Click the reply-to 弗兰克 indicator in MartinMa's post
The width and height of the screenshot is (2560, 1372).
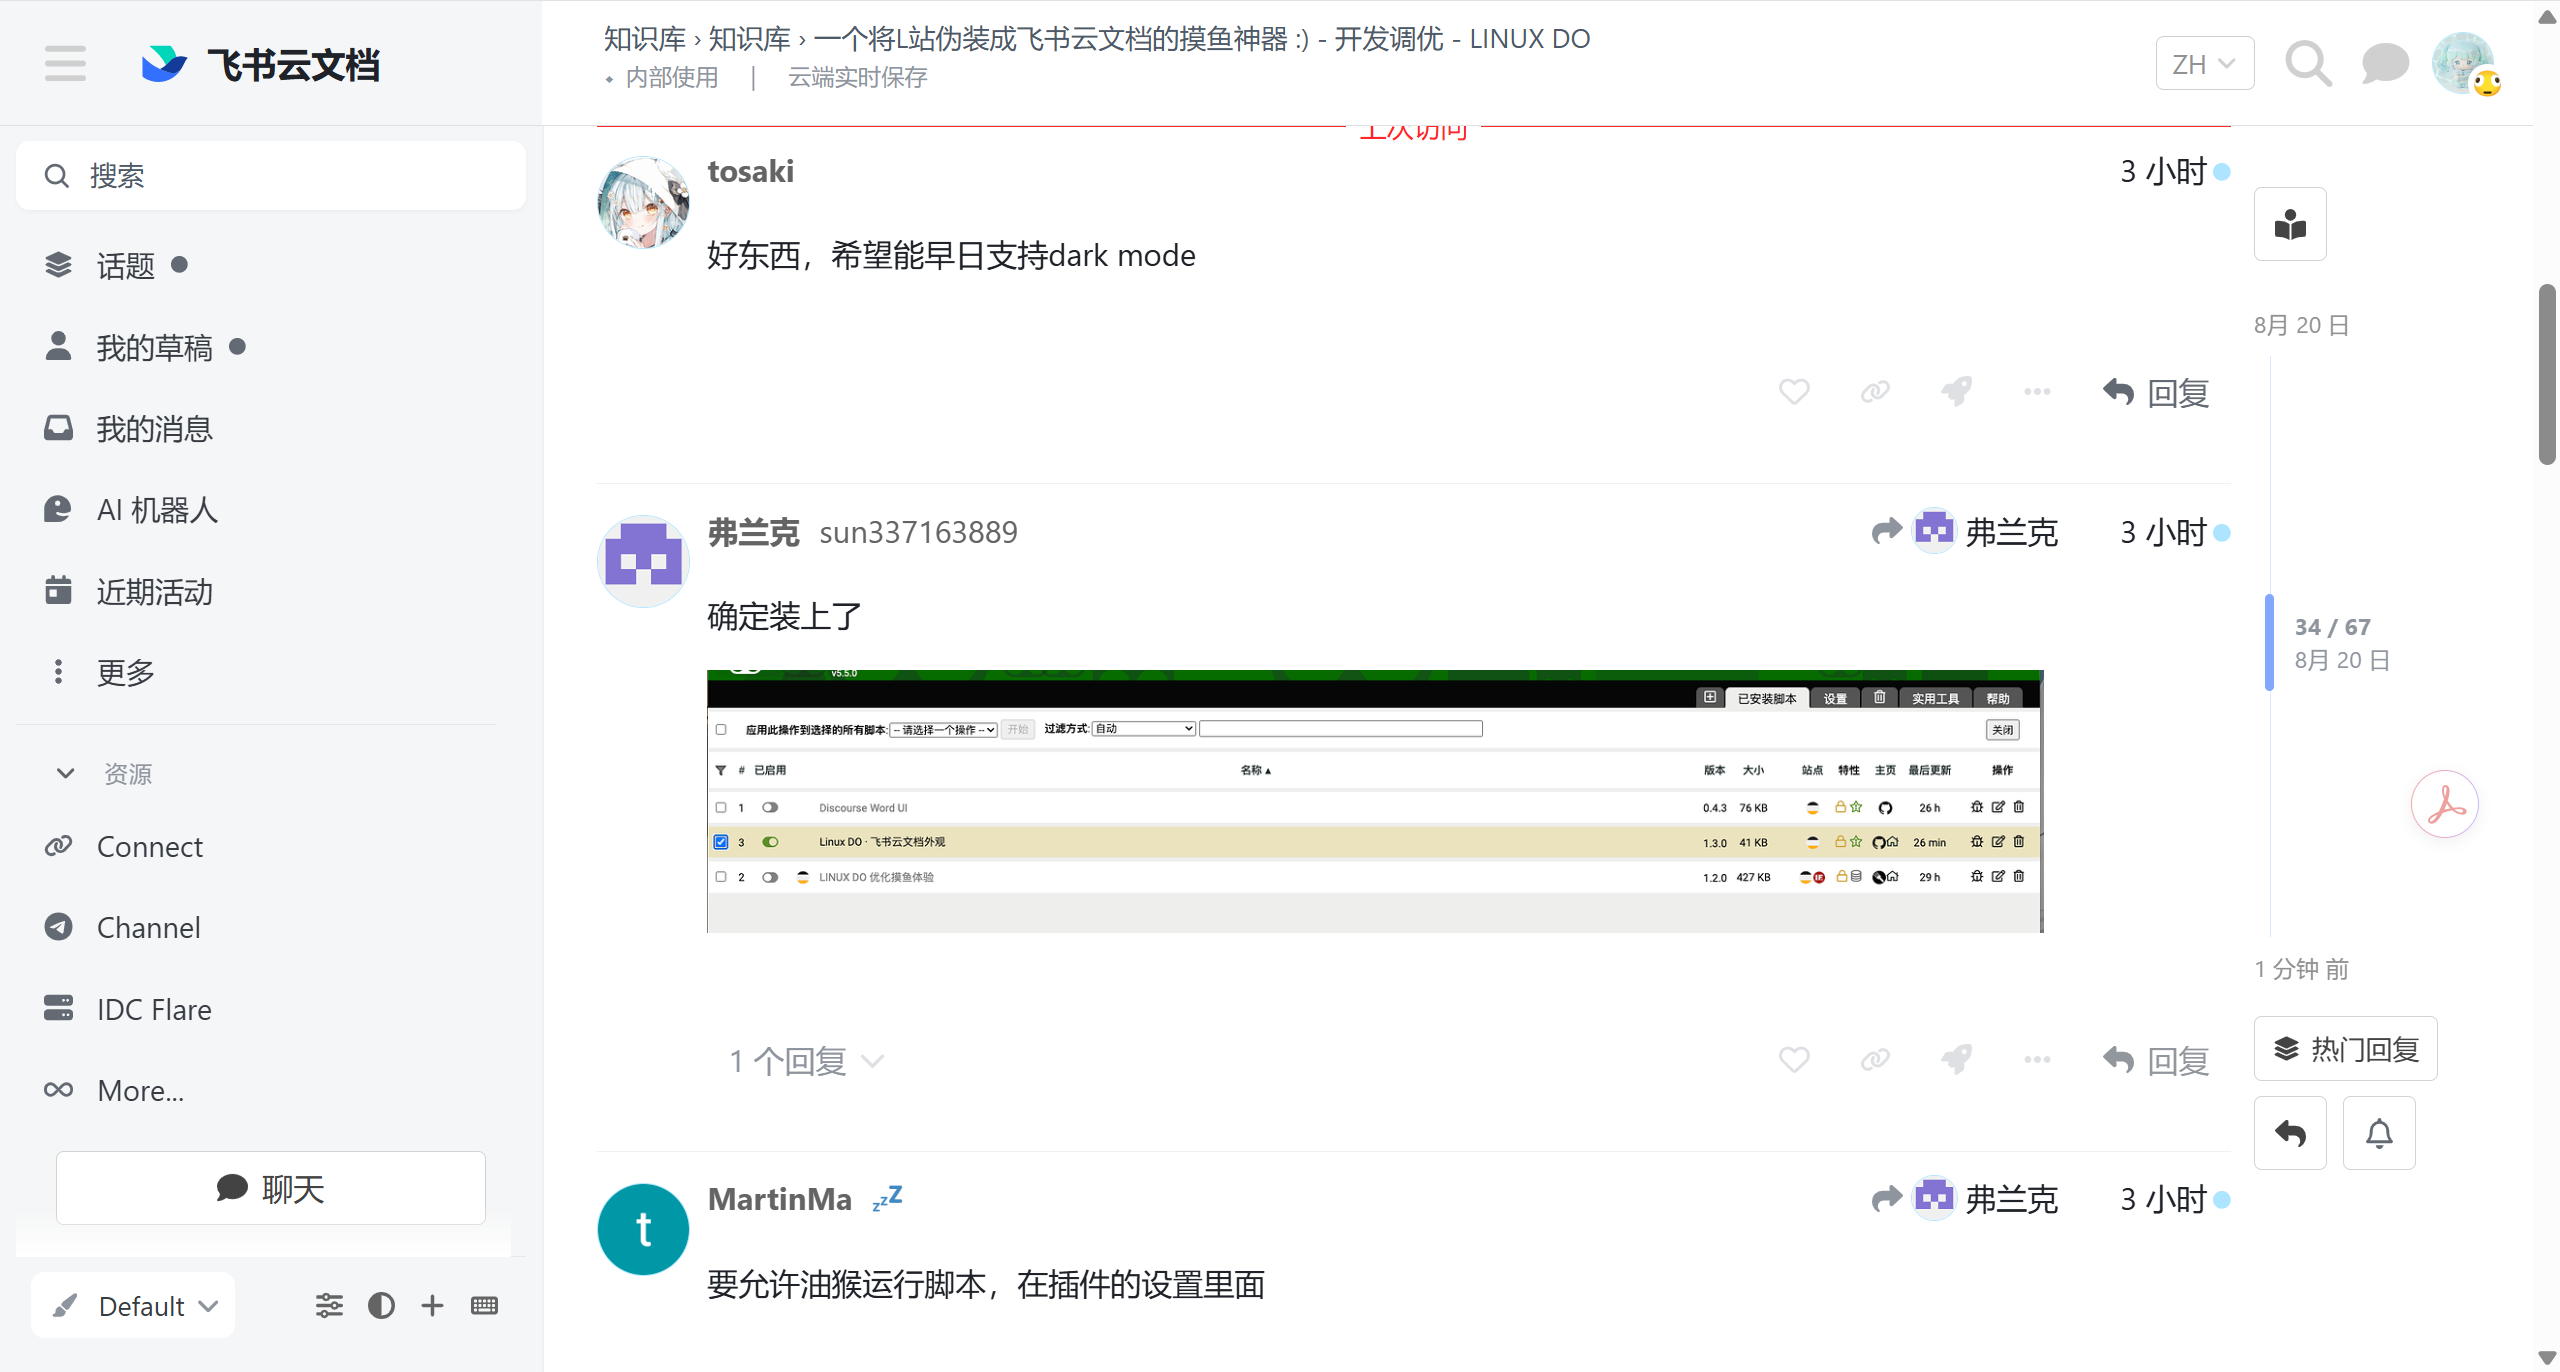pyautogui.click(x=1964, y=1199)
